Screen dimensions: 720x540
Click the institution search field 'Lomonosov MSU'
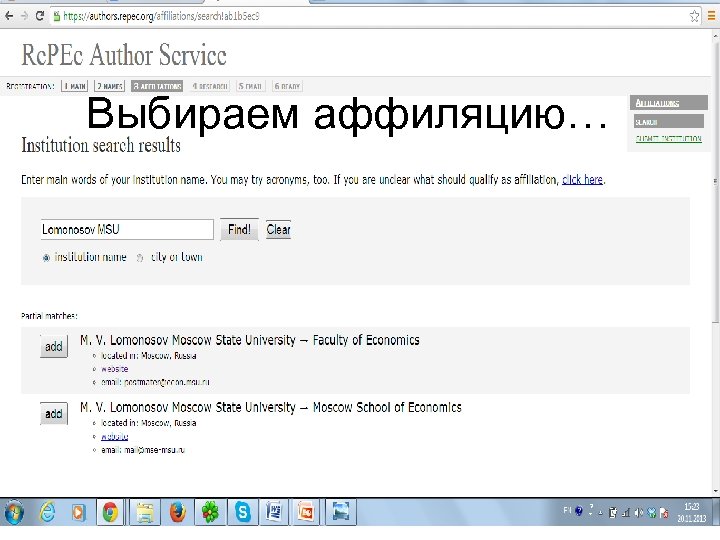point(127,230)
